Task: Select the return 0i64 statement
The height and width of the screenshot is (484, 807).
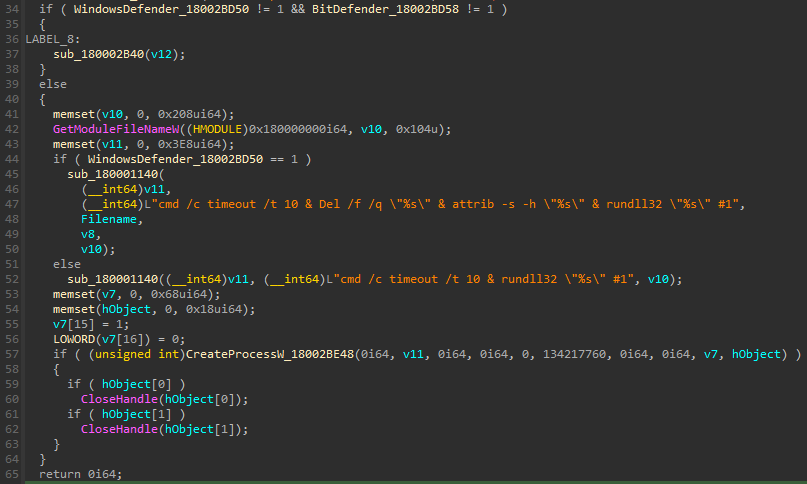Action: pyautogui.click(x=80, y=474)
